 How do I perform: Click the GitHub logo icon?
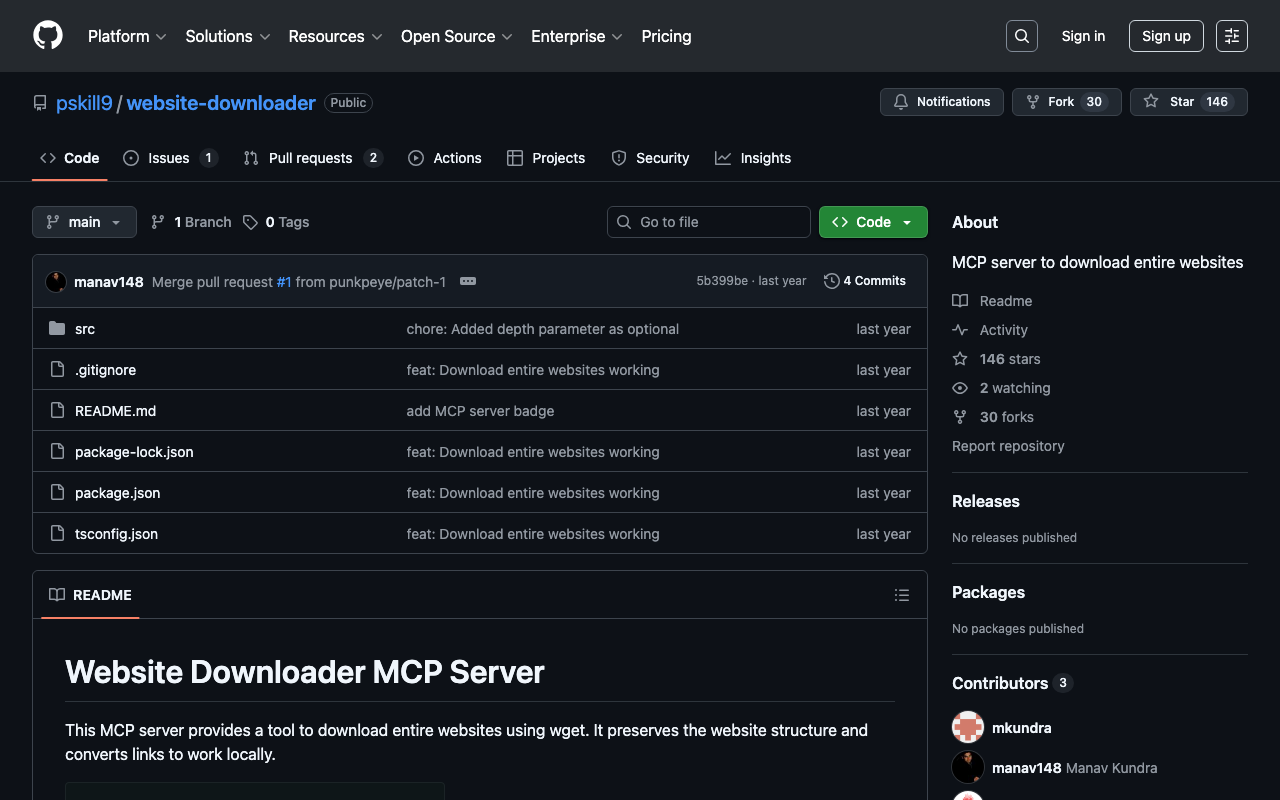(x=48, y=36)
